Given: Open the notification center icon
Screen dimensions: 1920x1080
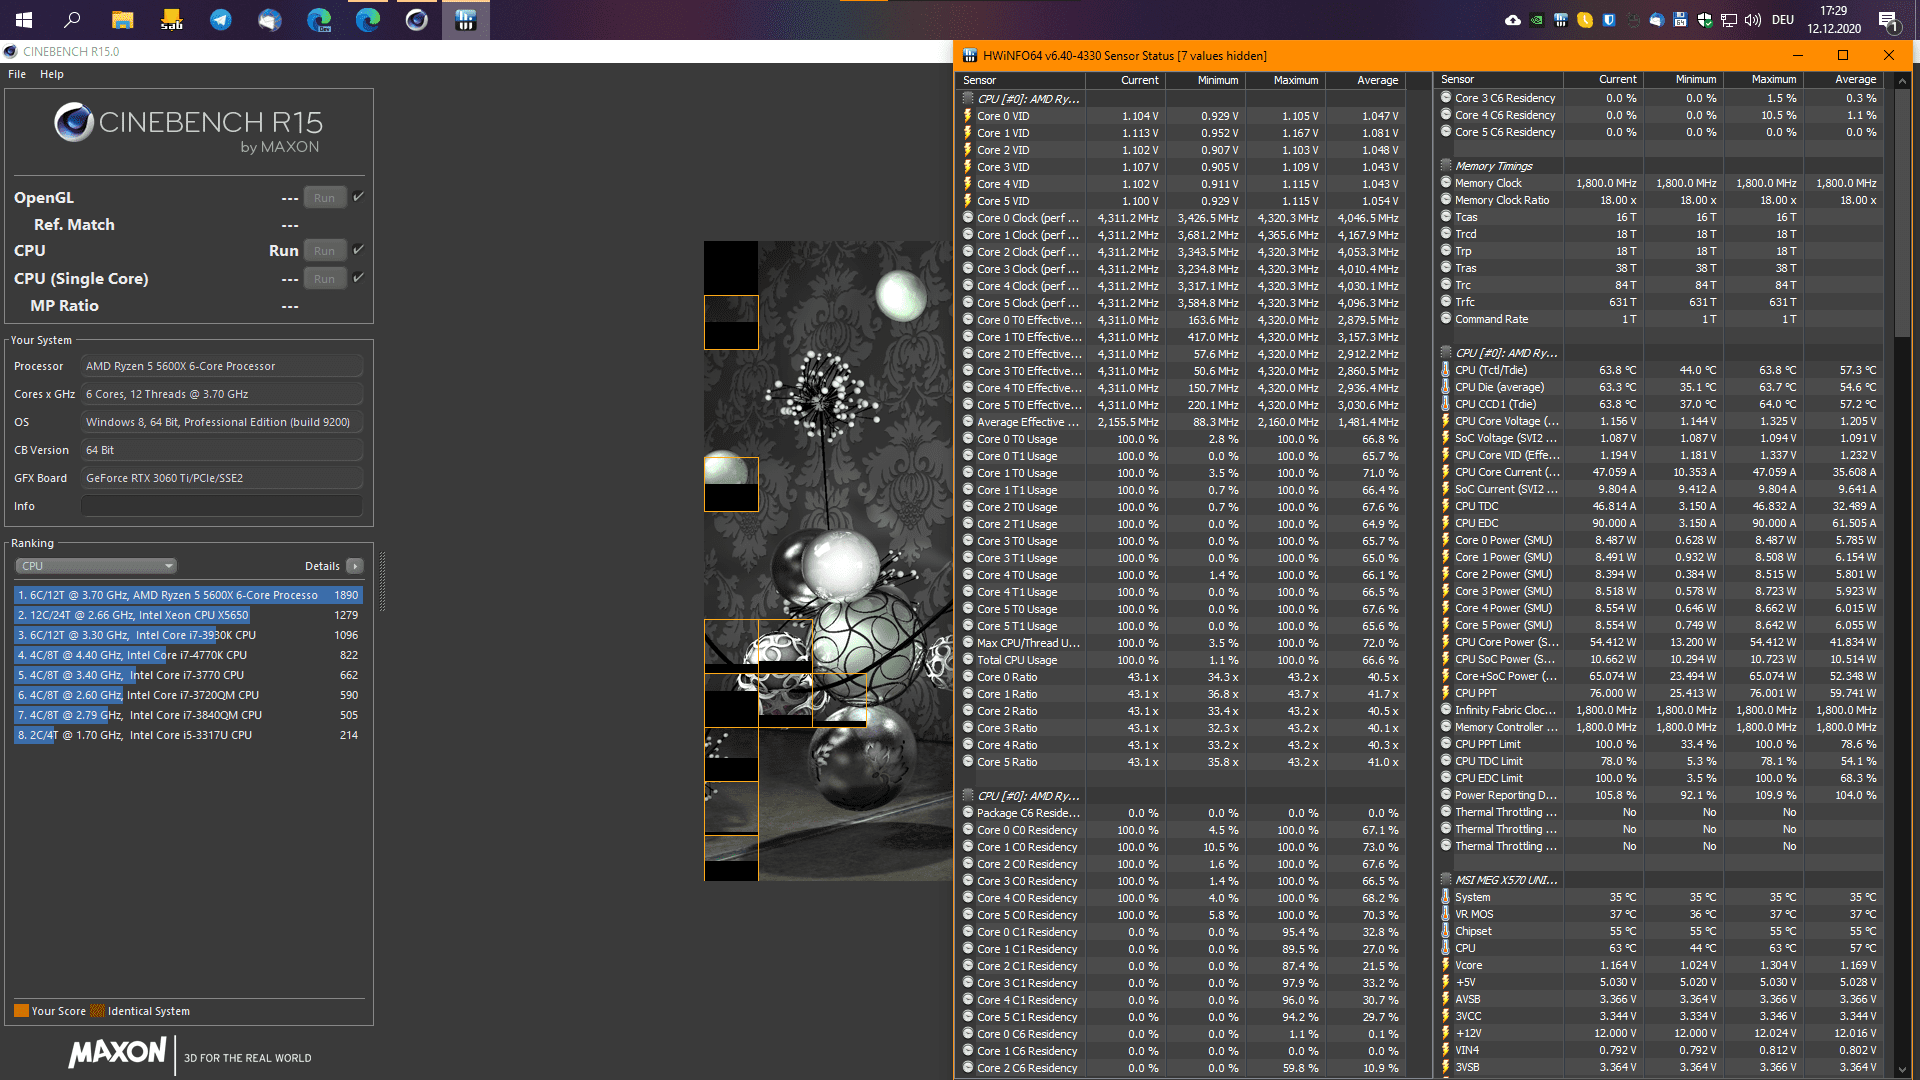Looking at the screenshot, I should 1888,20.
